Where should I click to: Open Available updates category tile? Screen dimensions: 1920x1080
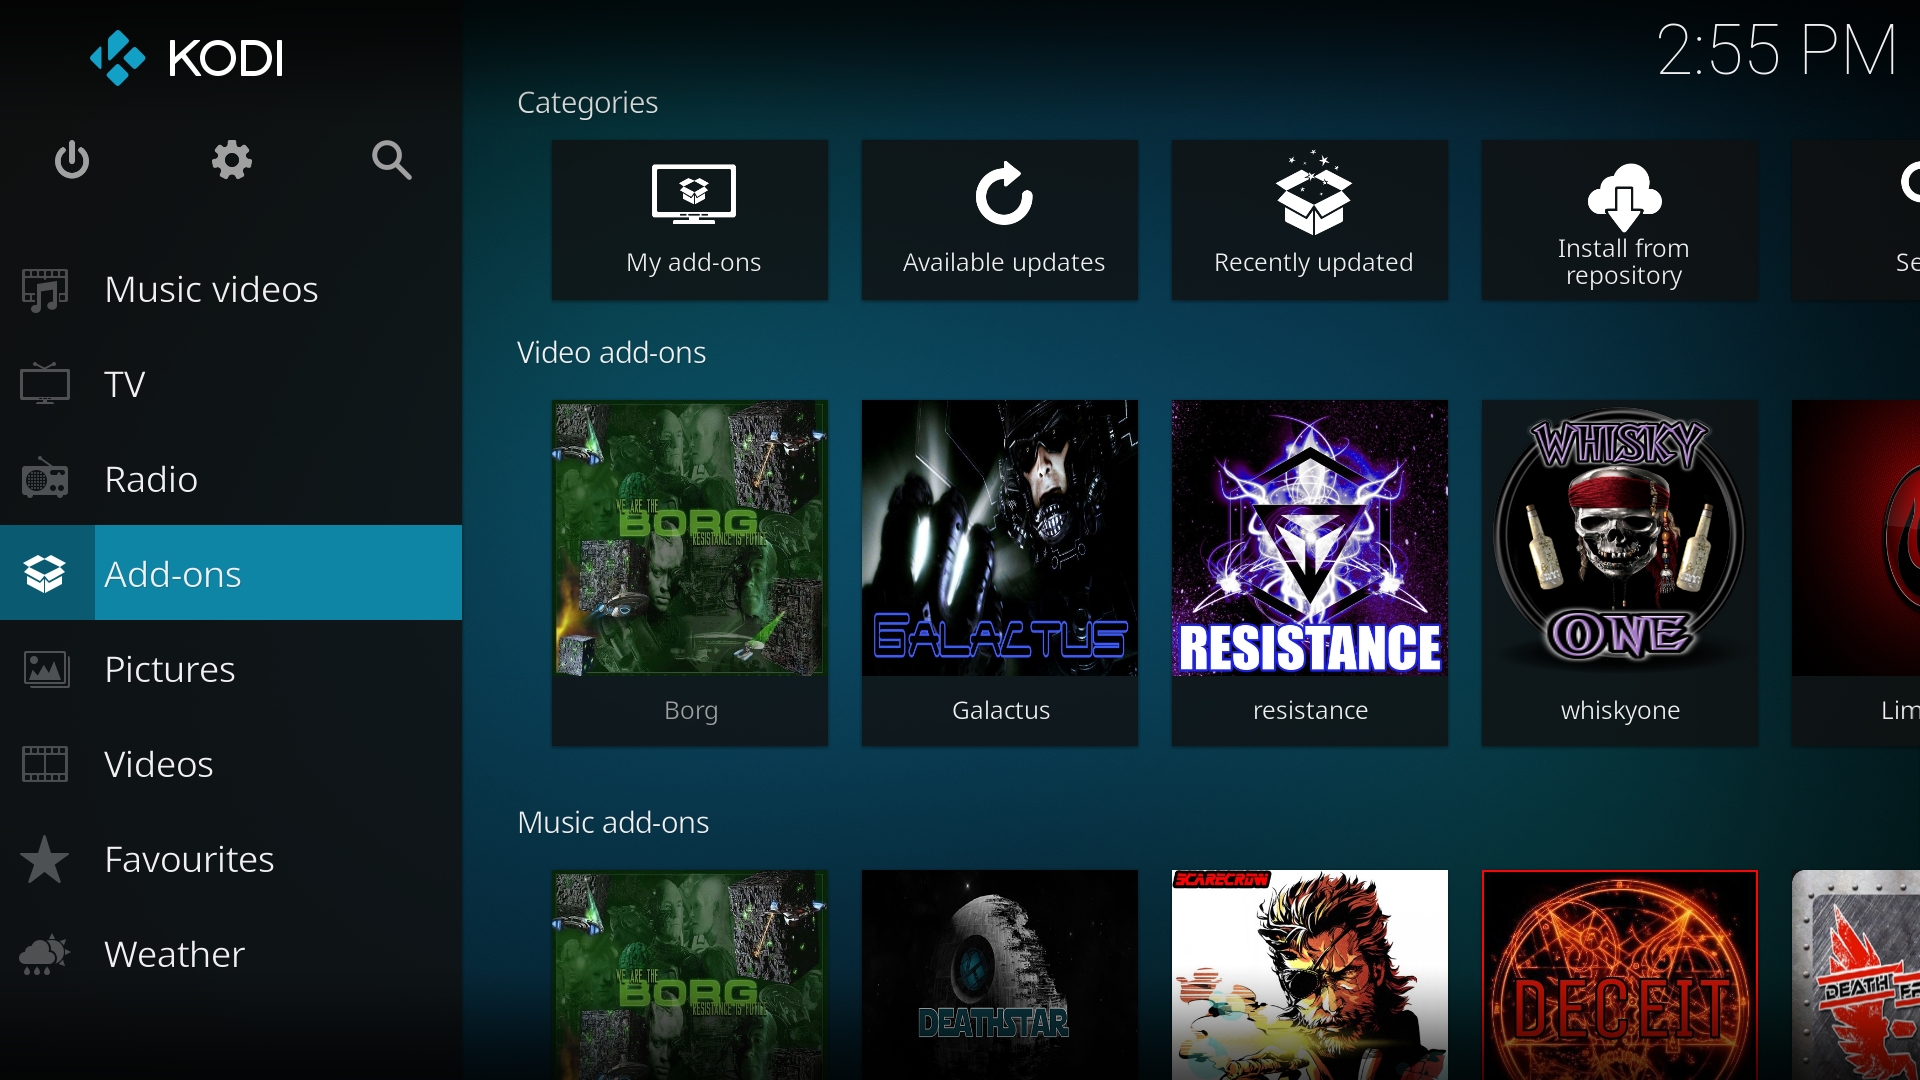tap(1000, 220)
